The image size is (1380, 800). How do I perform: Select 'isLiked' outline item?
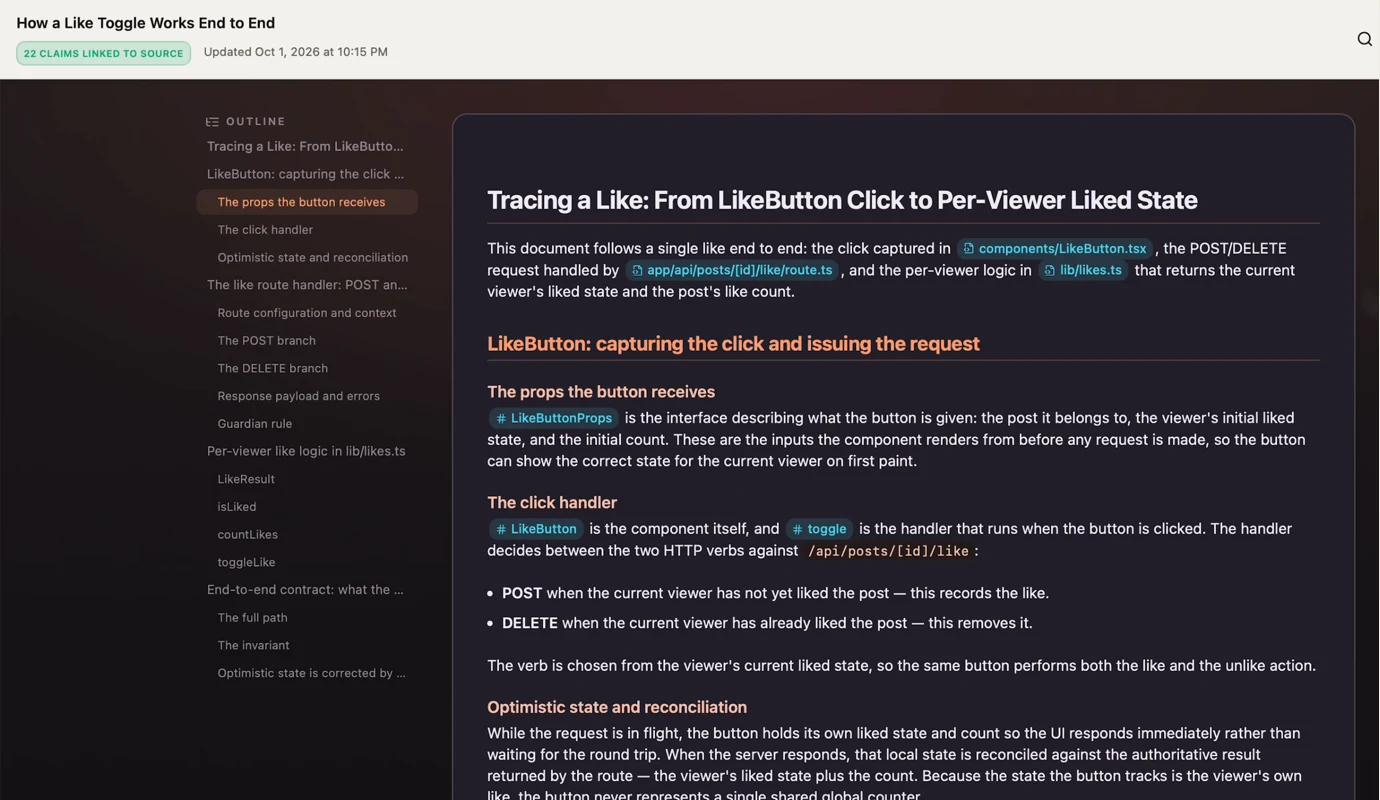pos(237,507)
